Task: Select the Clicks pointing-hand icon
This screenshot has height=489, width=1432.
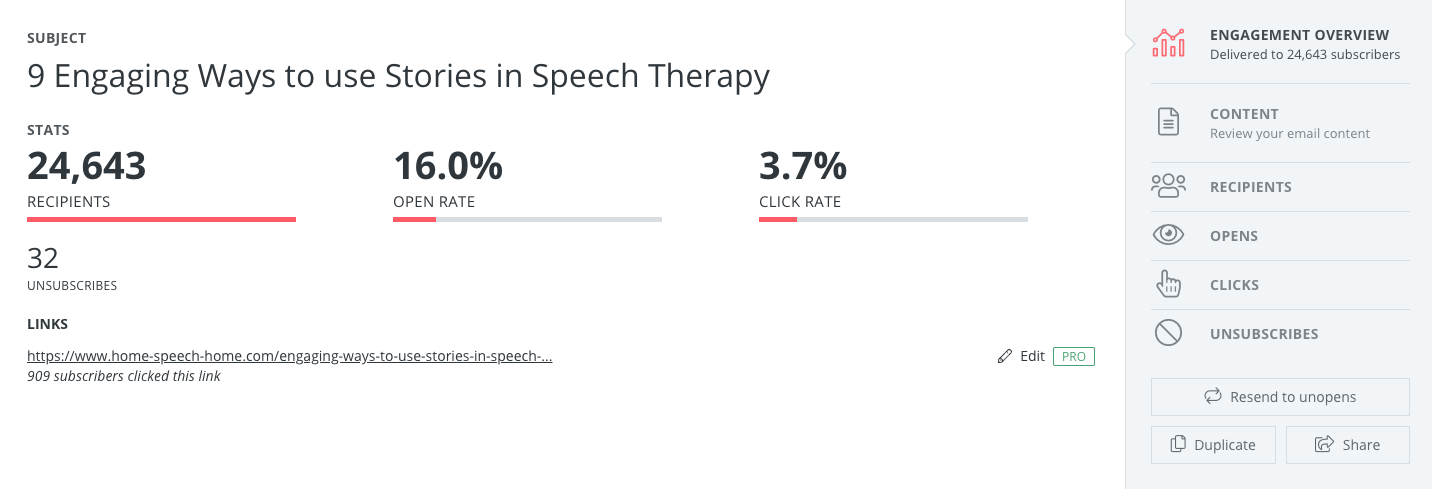Action: pos(1168,284)
